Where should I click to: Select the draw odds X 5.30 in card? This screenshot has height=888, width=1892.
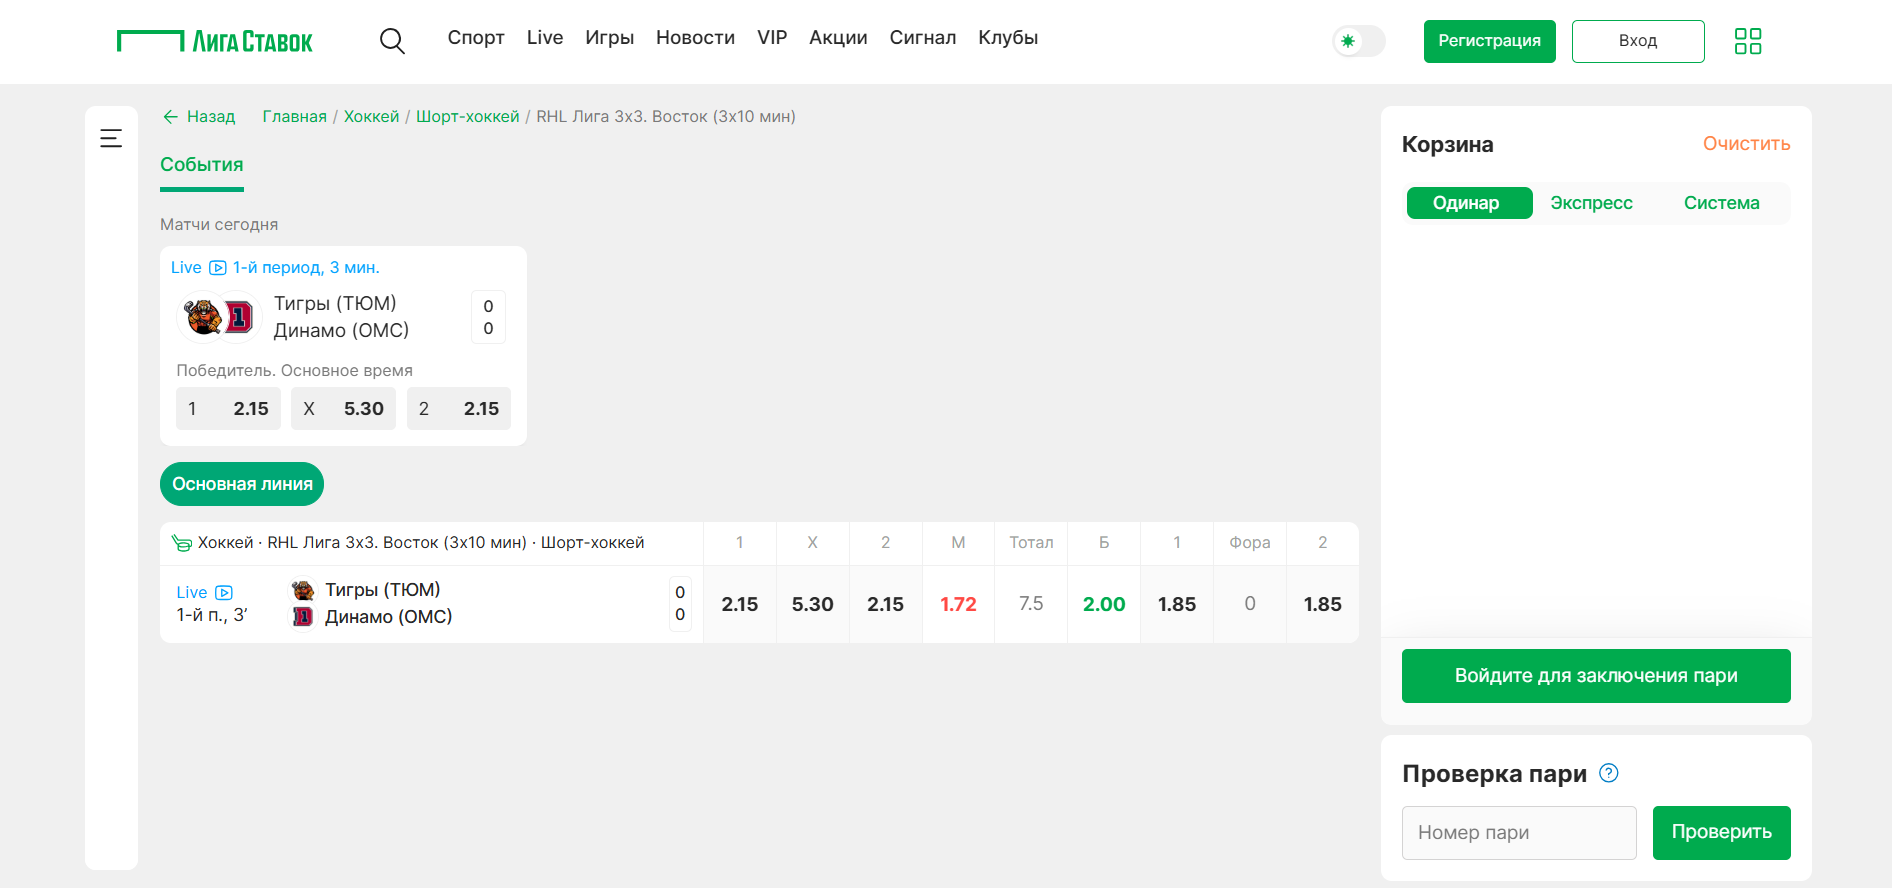pos(343,409)
